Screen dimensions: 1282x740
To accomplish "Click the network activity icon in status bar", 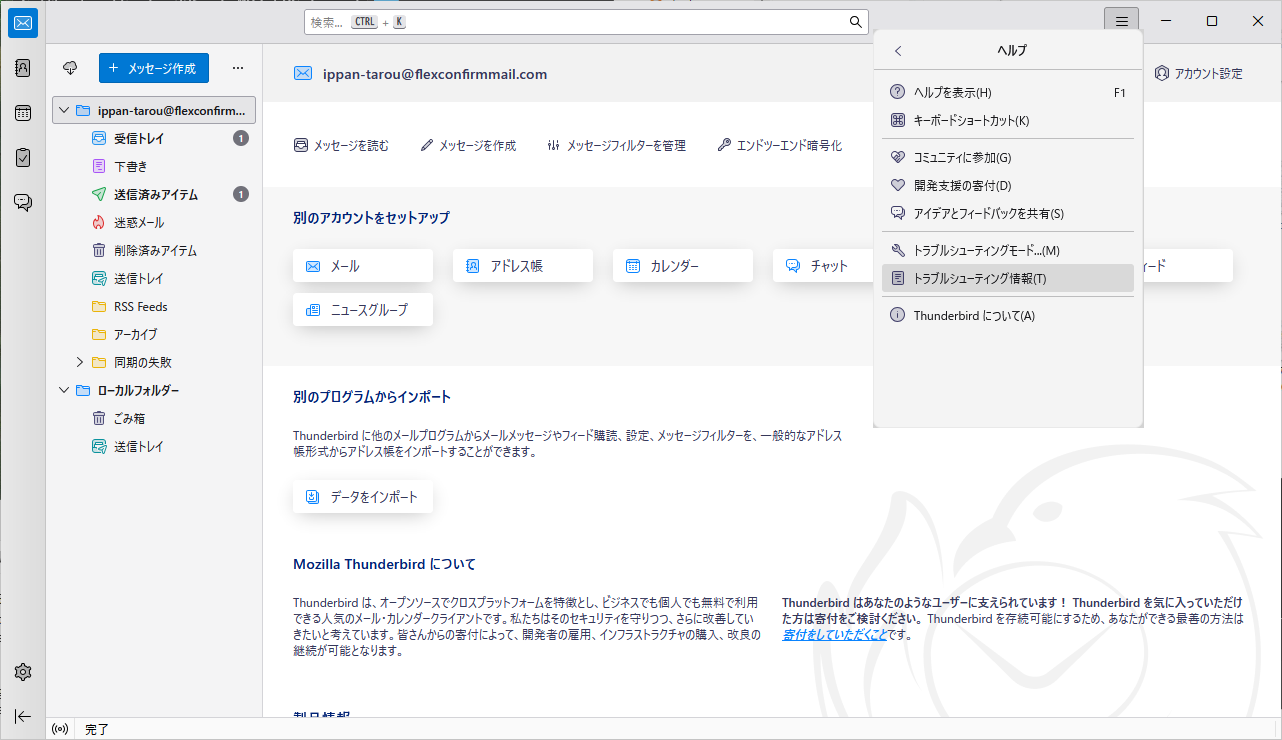I will (x=59, y=729).
